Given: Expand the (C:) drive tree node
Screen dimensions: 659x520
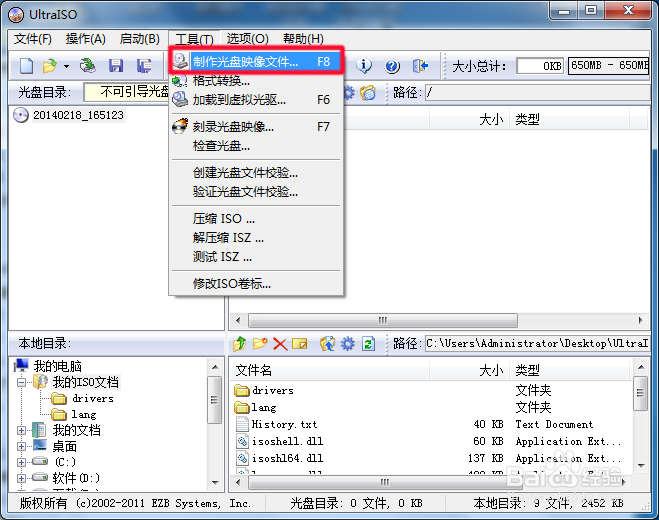Looking at the screenshot, I should [21, 462].
